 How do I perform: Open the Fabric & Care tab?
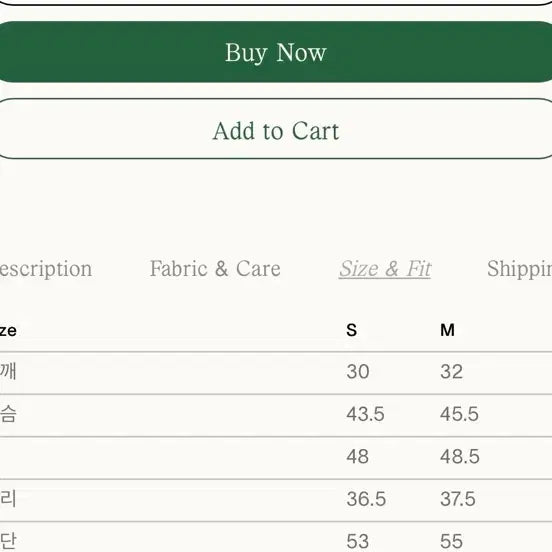pos(215,269)
